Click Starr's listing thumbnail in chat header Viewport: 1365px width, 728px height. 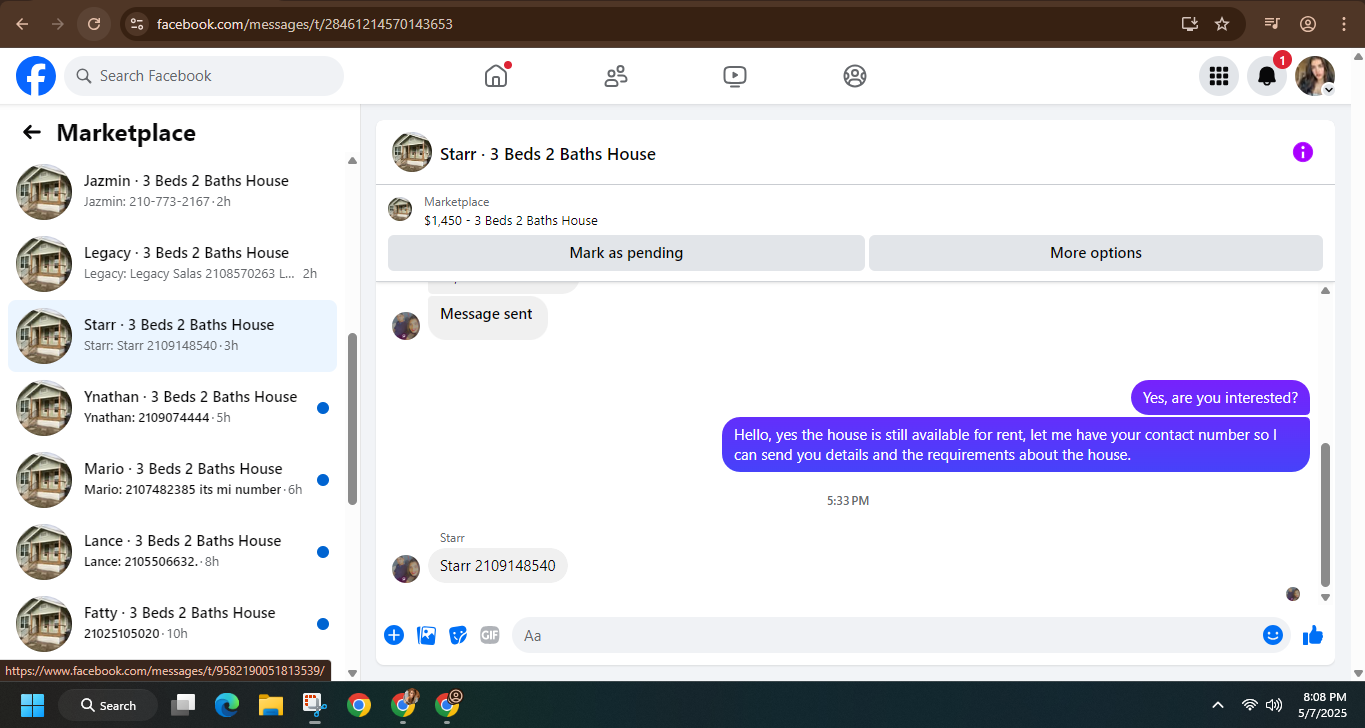click(412, 153)
